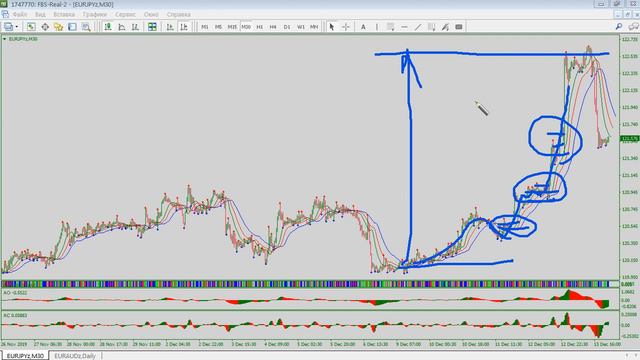Open the Navigator star-folder icon
The width and height of the screenshot is (640, 360).
(x=58, y=27)
